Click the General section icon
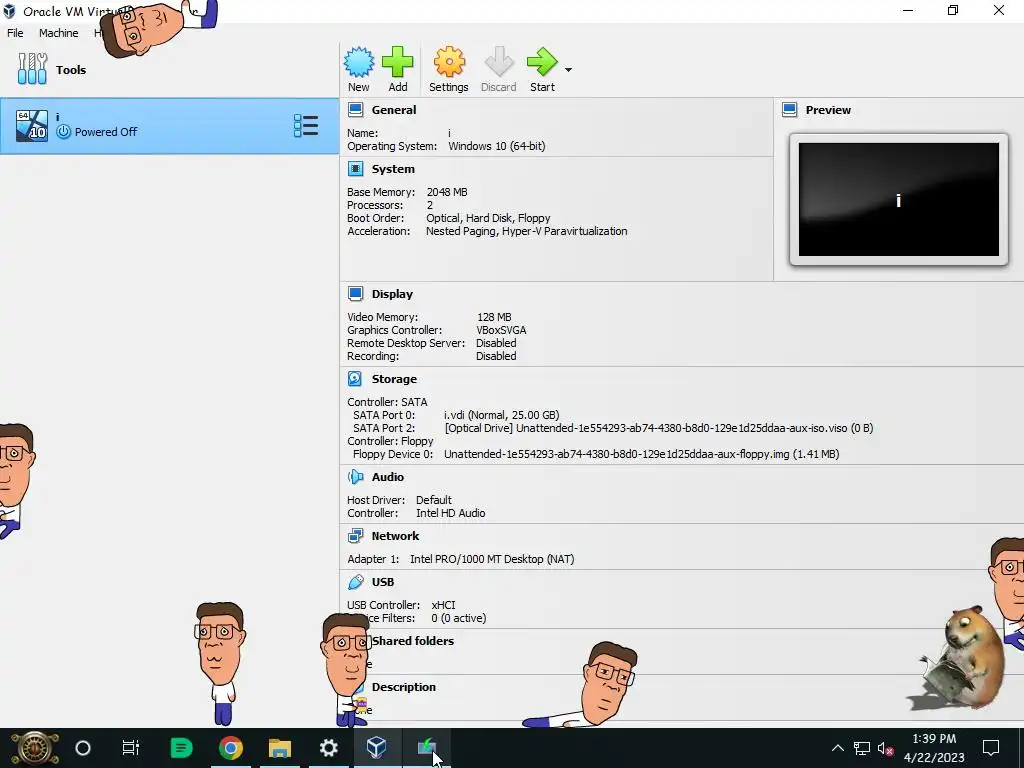The image size is (1024, 768). click(355, 110)
